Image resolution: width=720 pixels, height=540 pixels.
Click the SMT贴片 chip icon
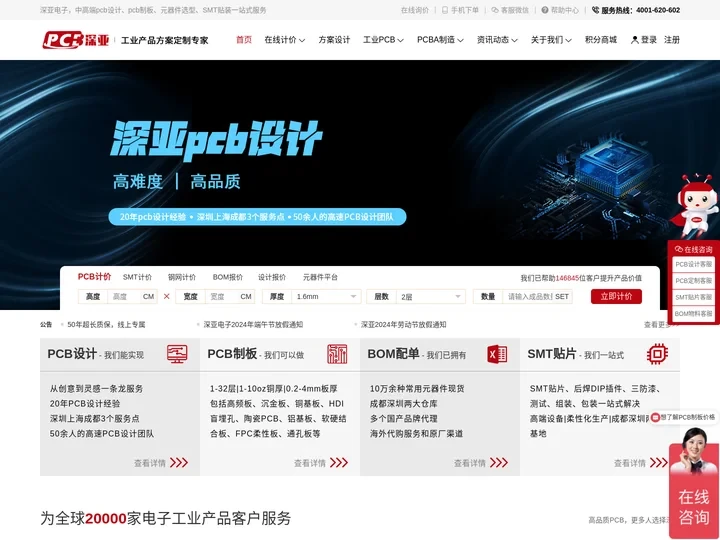657,354
